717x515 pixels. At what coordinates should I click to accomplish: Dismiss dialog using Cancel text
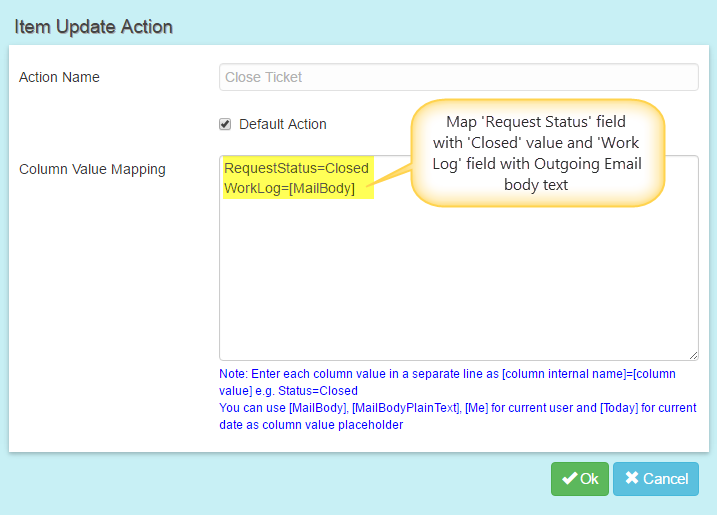pos(665,478)
